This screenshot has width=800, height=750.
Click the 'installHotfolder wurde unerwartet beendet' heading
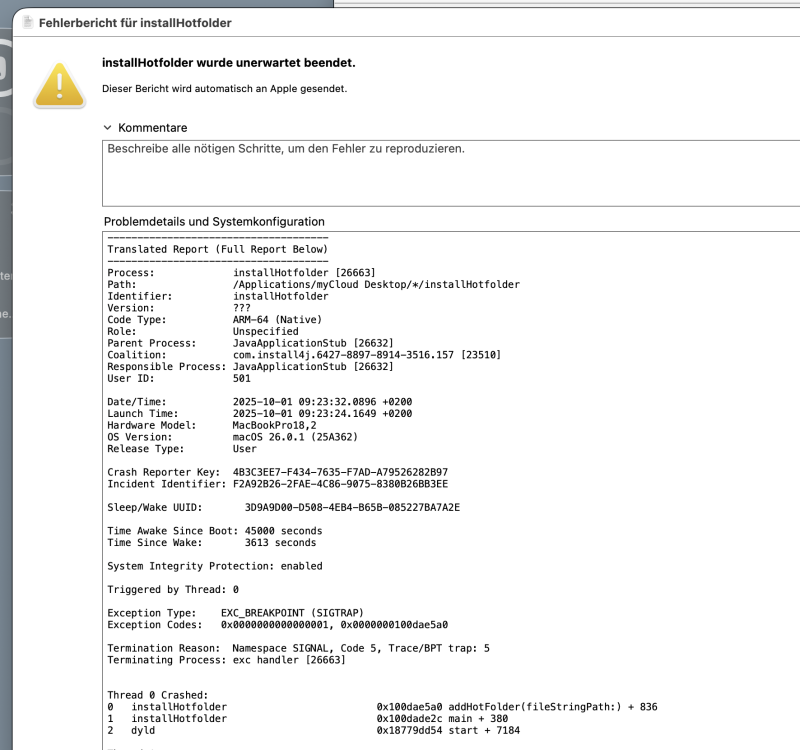pyautogui.click(x=228, y=63)
